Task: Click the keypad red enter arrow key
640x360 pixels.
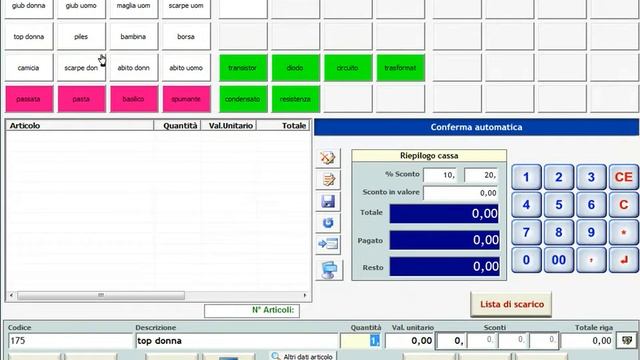Action: coord(623,260)
